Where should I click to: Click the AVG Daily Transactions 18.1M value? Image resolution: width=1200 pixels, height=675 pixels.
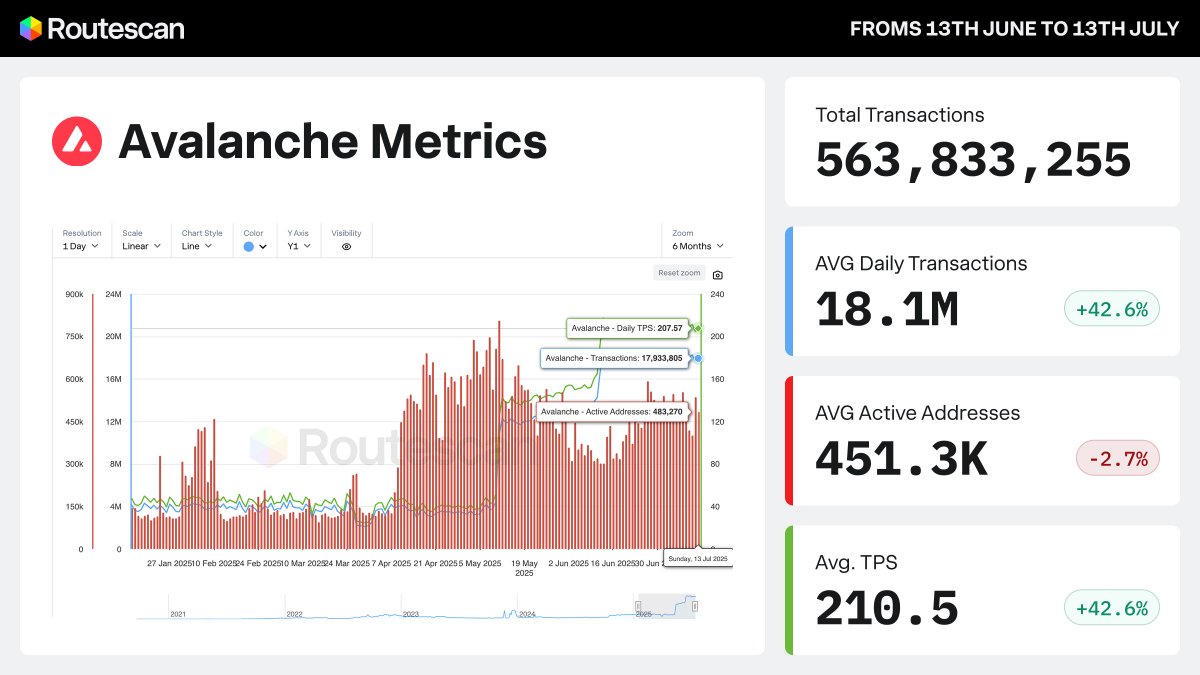point(887,310)
